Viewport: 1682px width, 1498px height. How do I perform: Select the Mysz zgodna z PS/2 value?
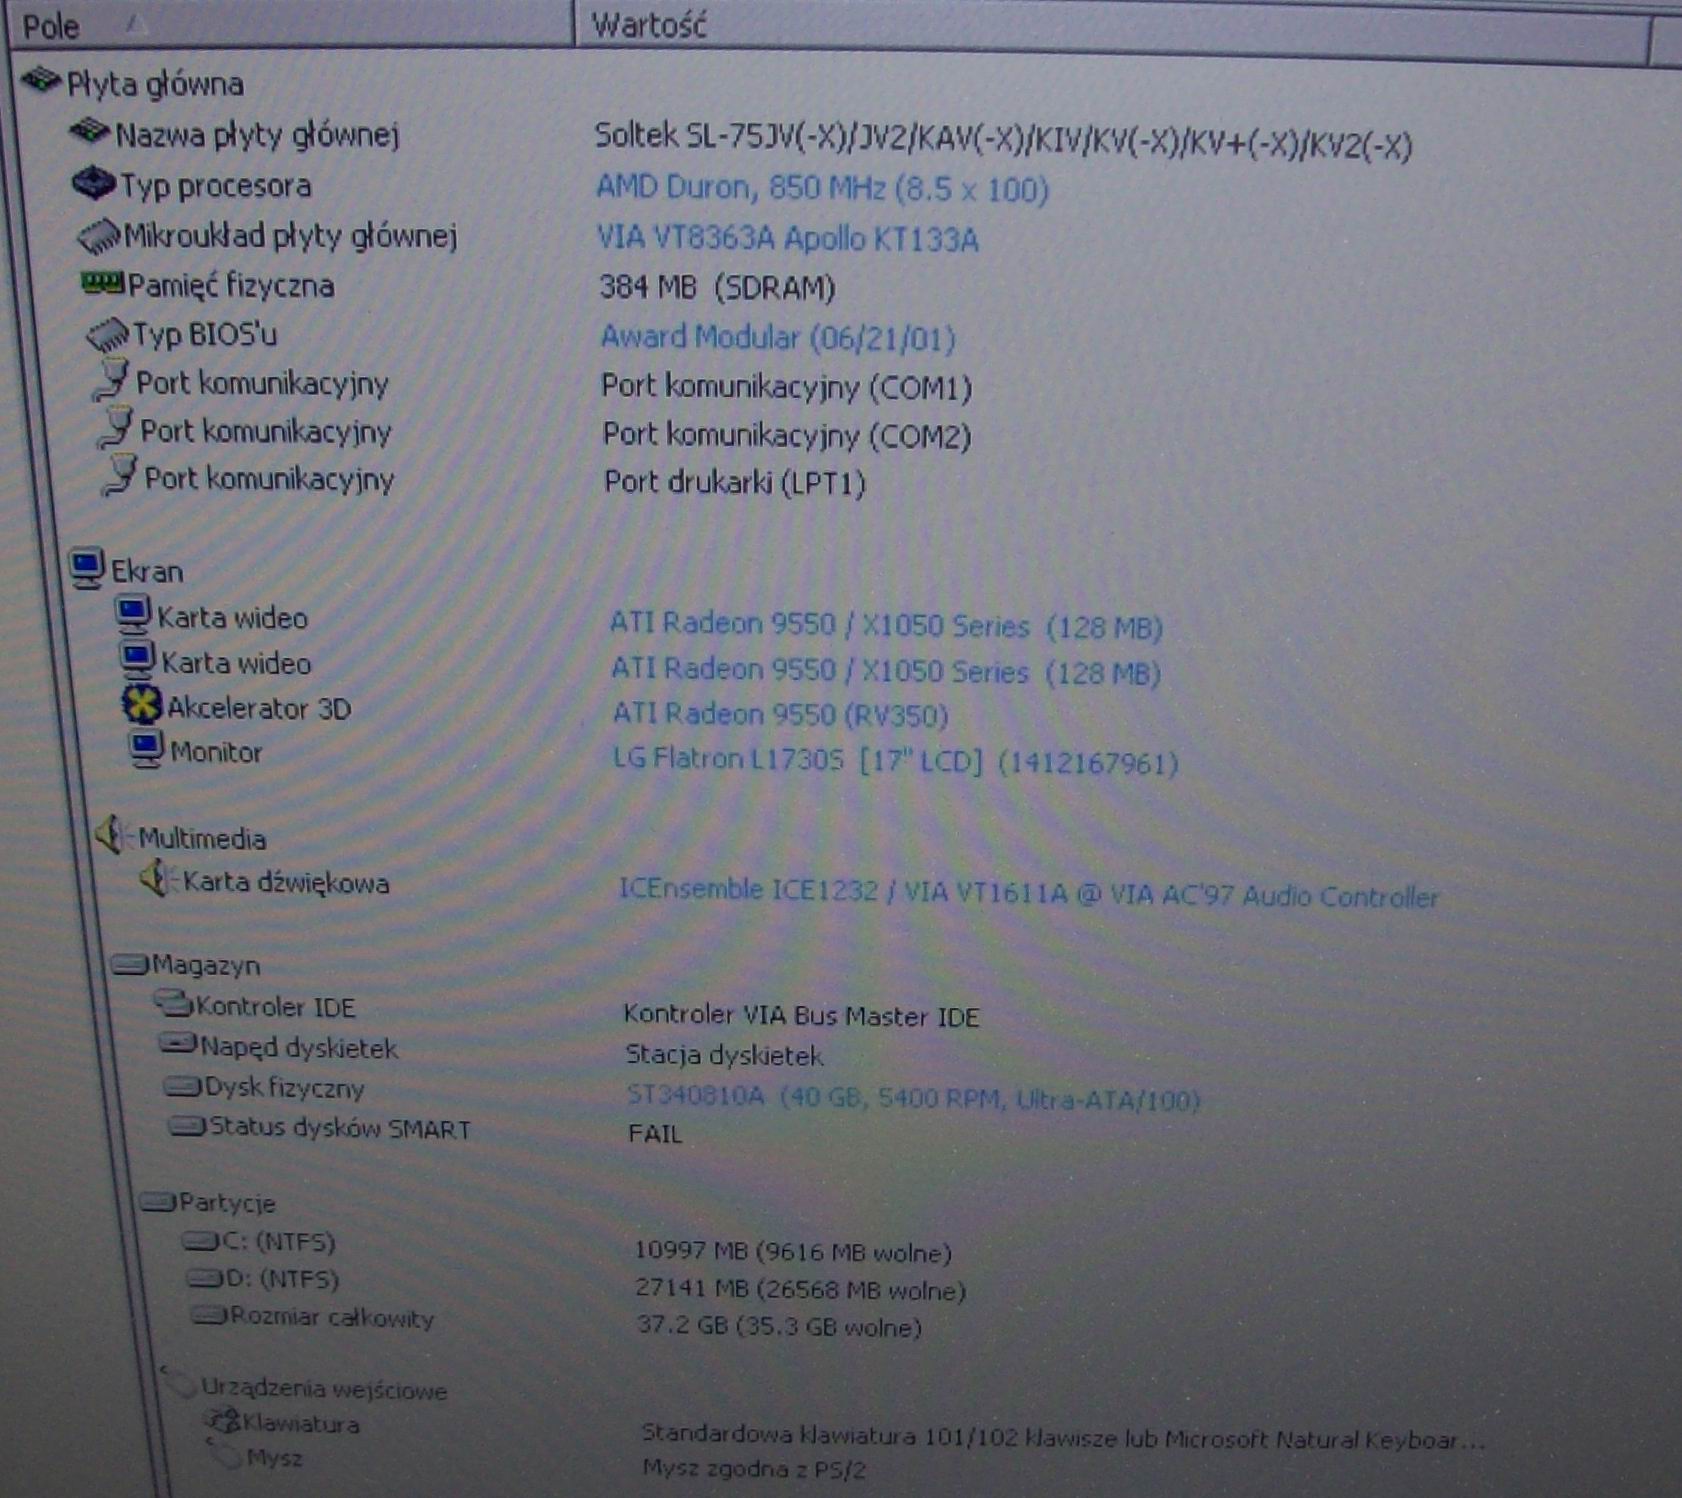pyautogui.click(x=754, y=1469)
